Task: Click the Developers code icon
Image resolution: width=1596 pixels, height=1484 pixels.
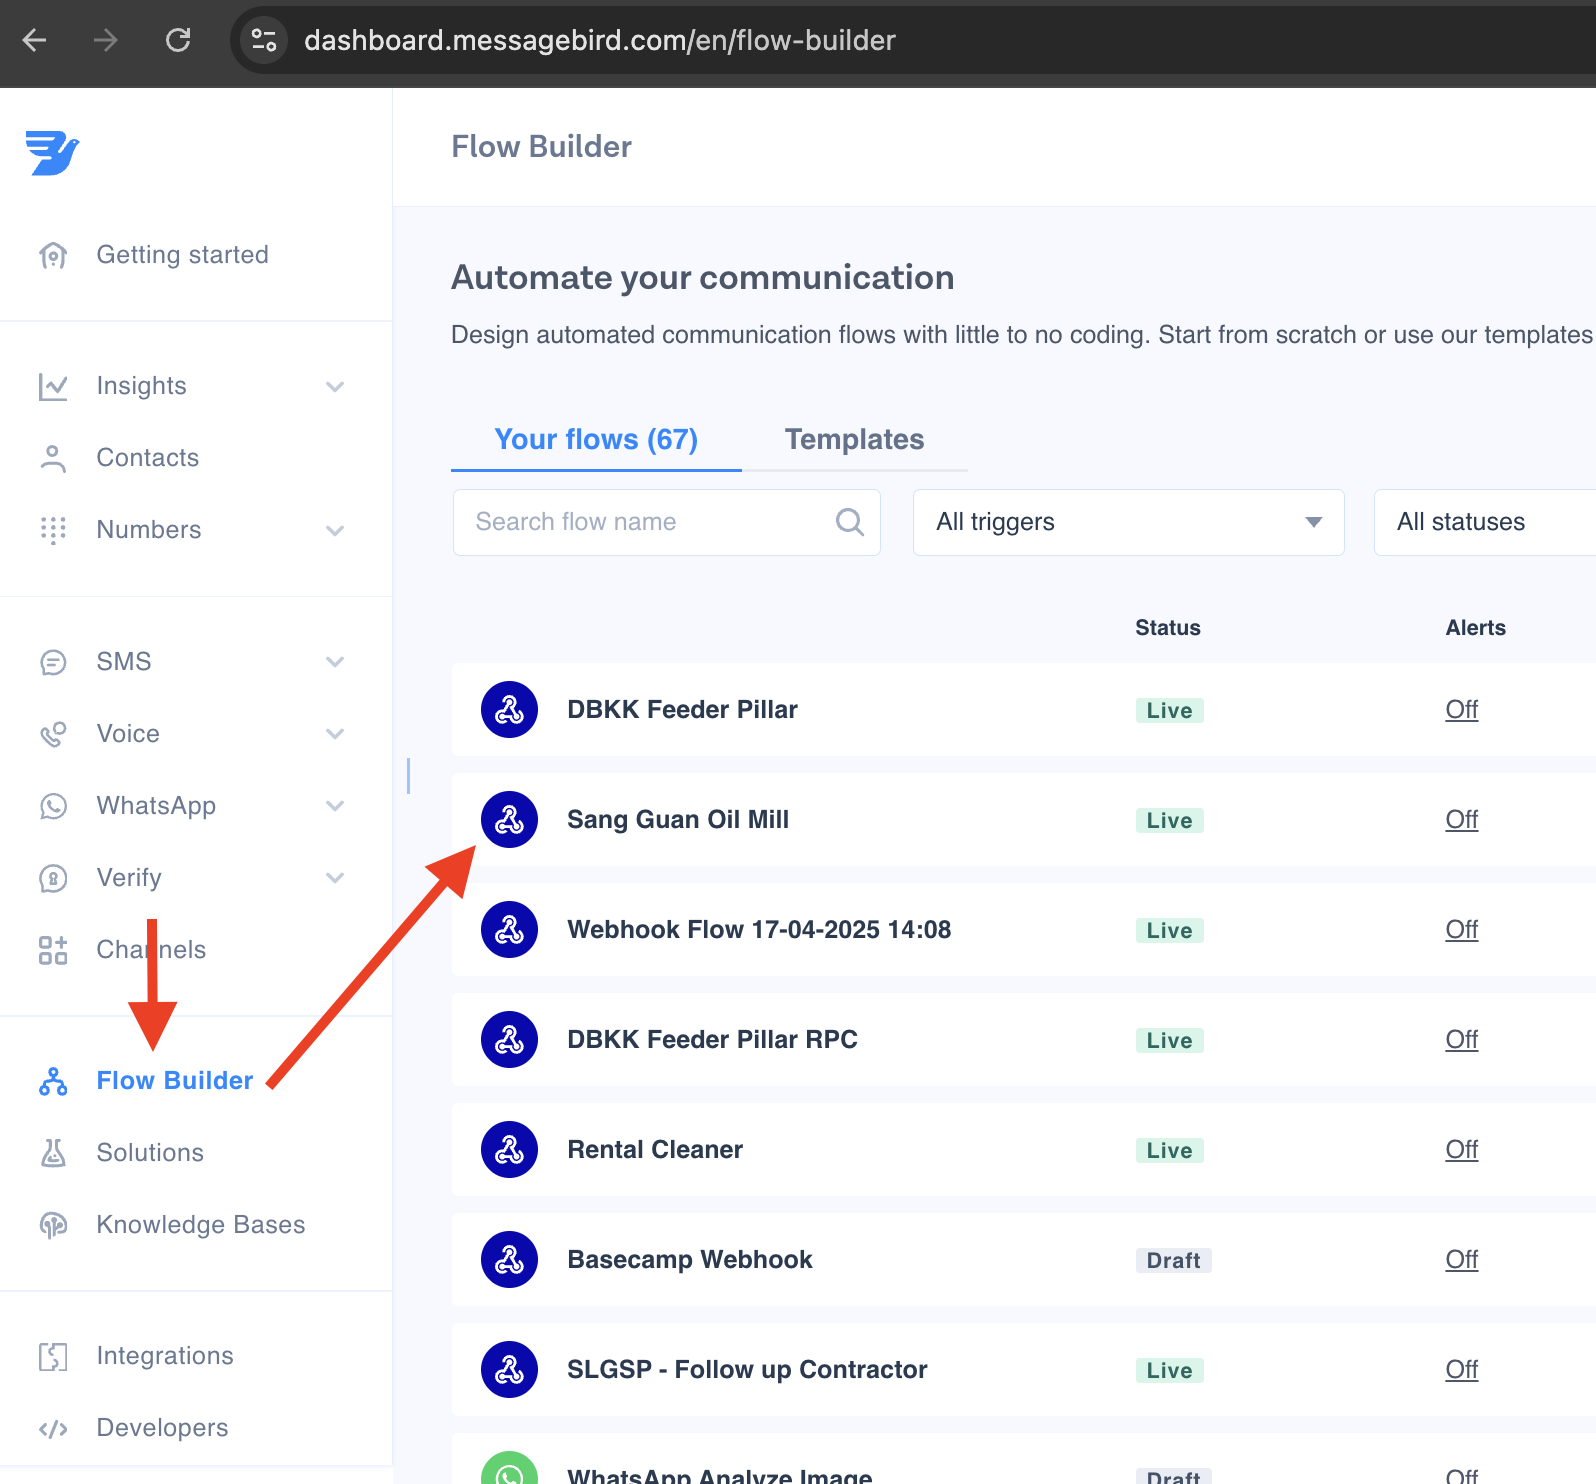Action: coord(53,1428)
